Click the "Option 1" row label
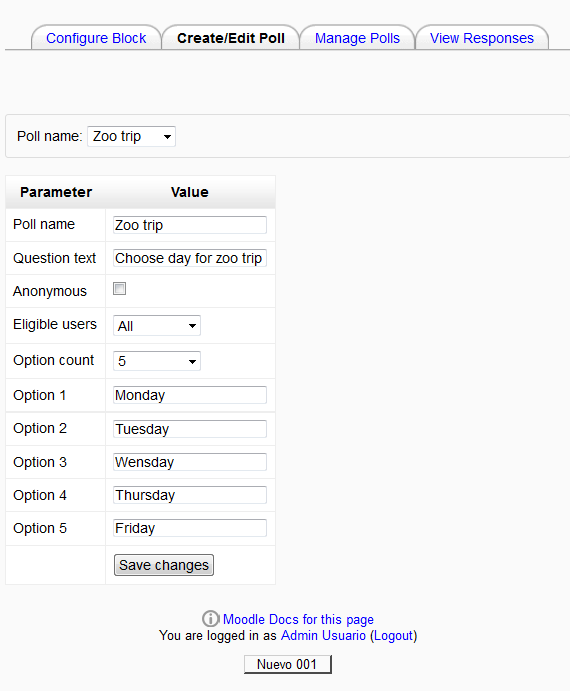Image resolution: width=570 pixels, height=691 pixels. coord(40,395)
